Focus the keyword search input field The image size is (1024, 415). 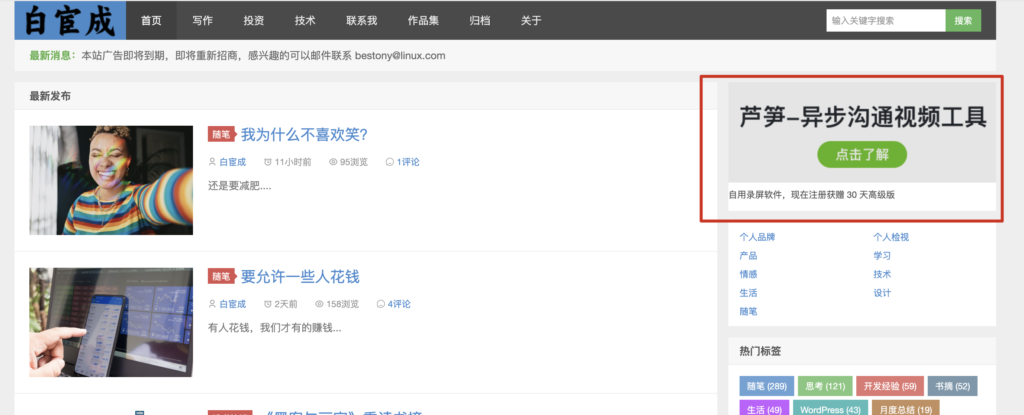pos(885,20)
